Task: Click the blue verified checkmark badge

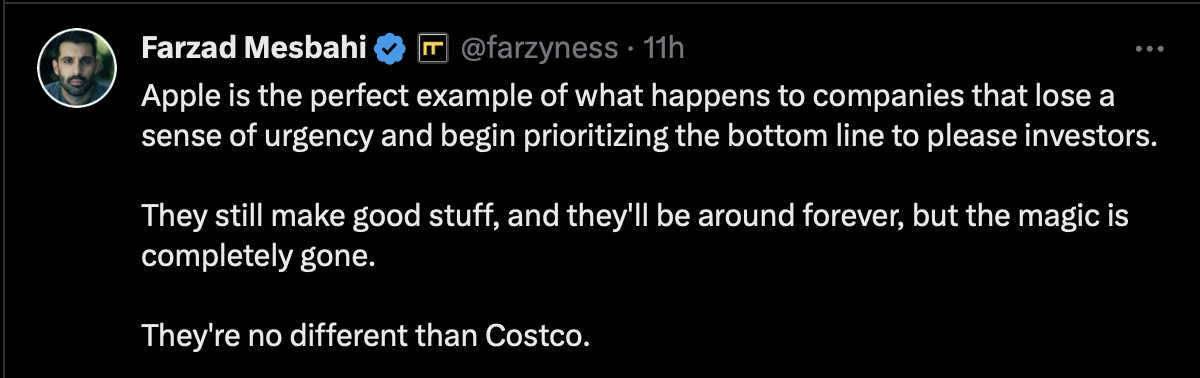Action: pos(390,47)
